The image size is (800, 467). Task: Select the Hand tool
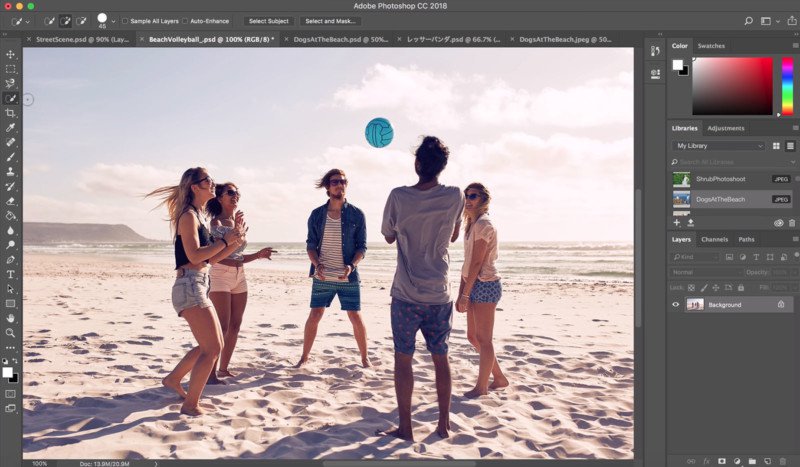pyautogui.click(x=10, y=318)
